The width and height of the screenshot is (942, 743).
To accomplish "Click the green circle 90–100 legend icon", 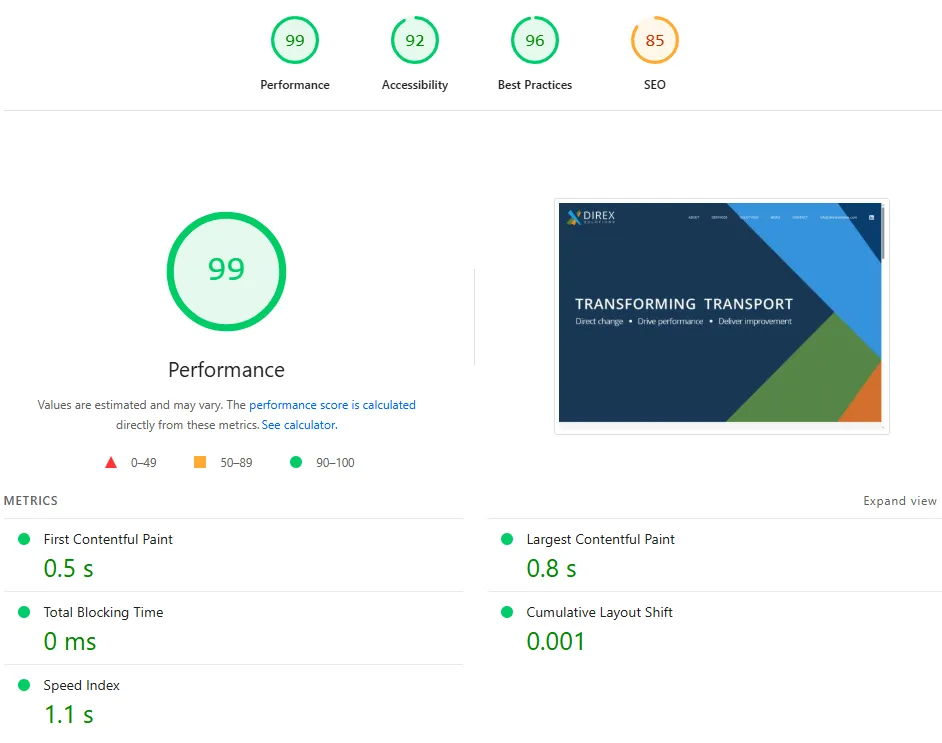I will click(296, 462).
